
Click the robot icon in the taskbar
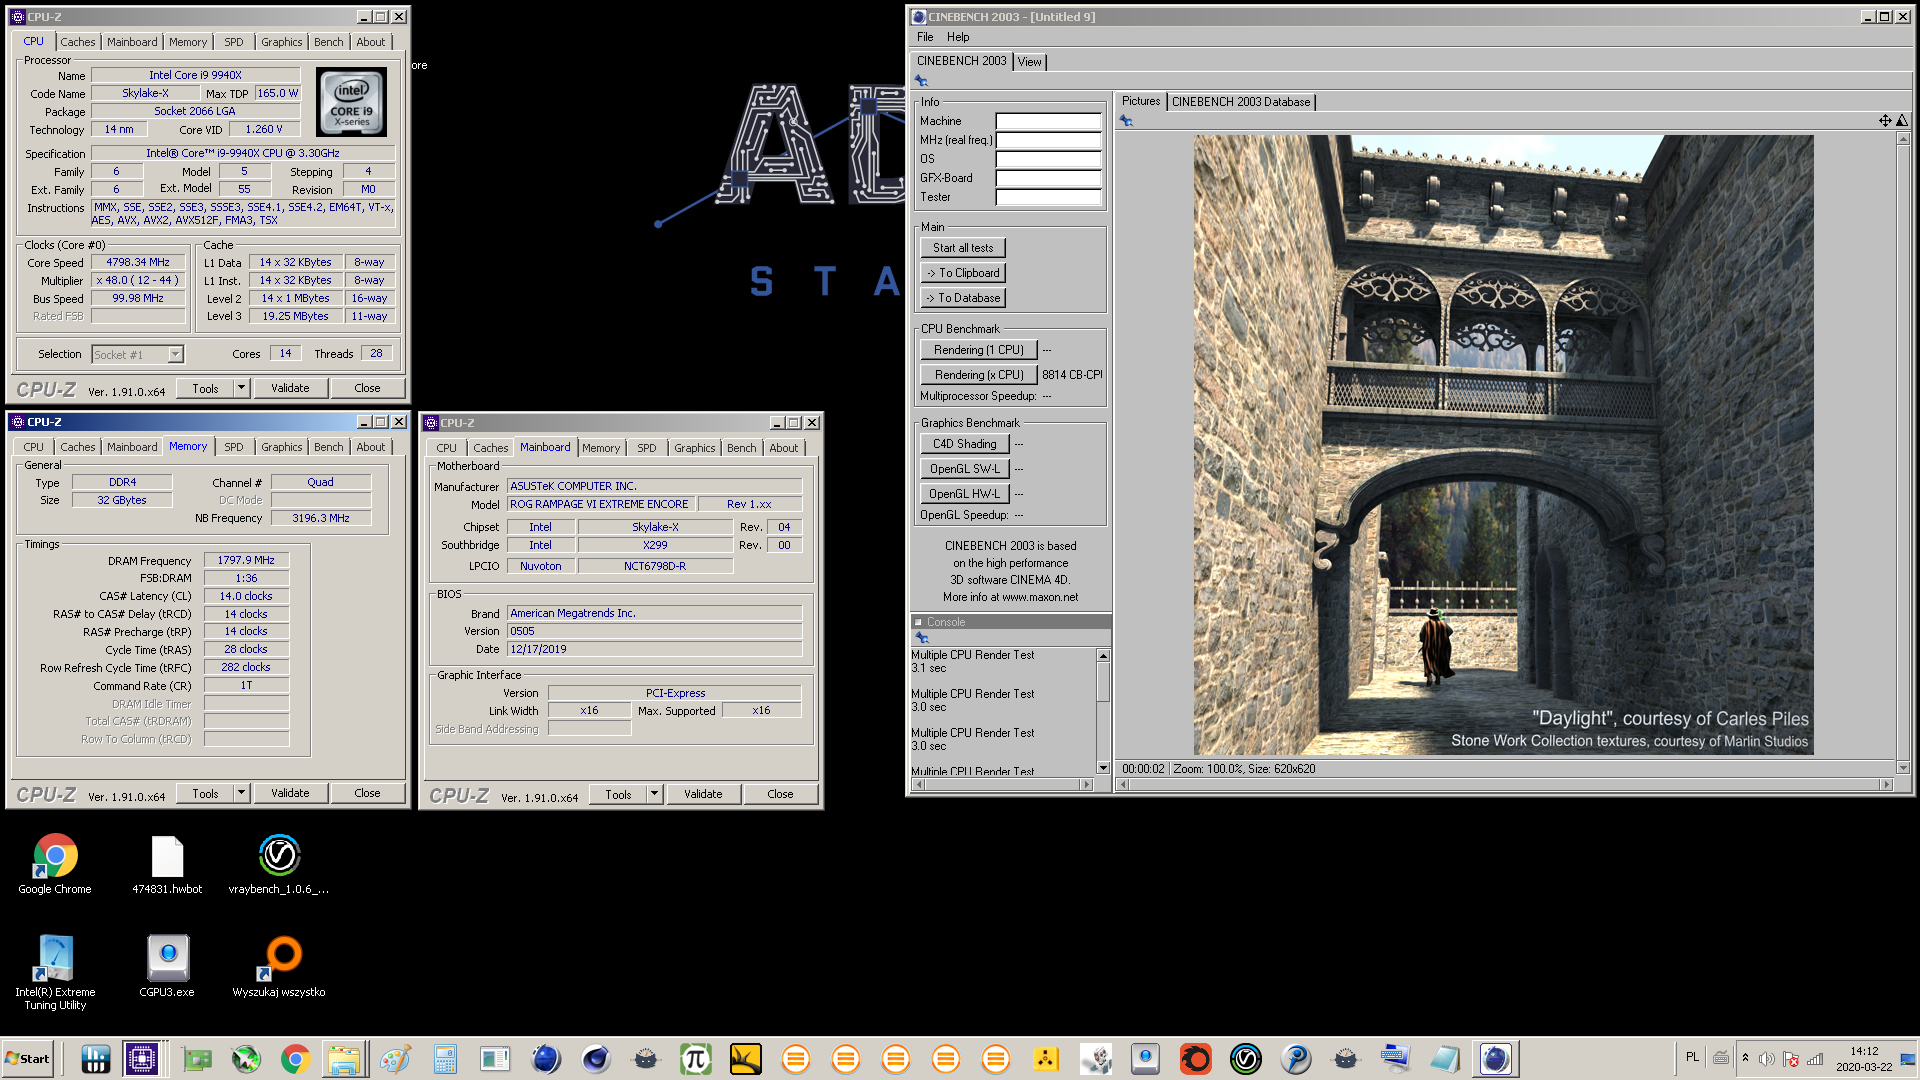pos(1095,1058)
